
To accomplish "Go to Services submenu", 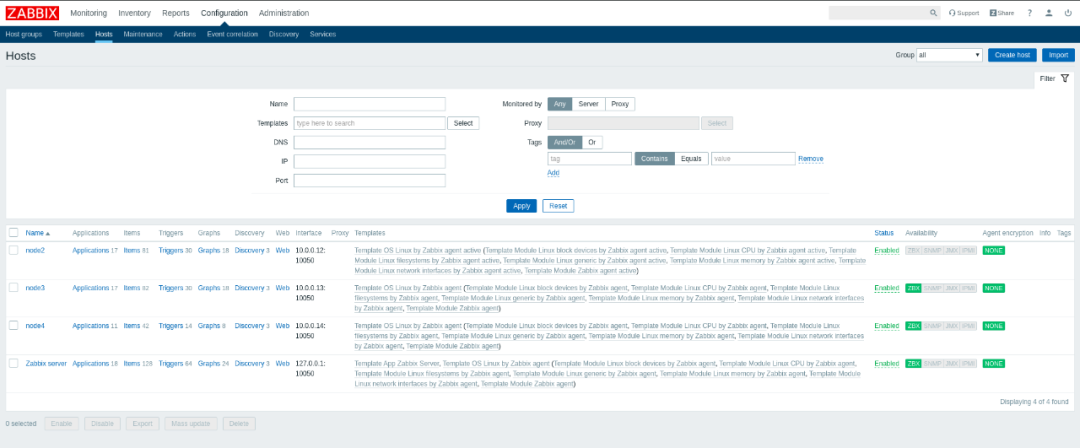I will coord(323,34).
